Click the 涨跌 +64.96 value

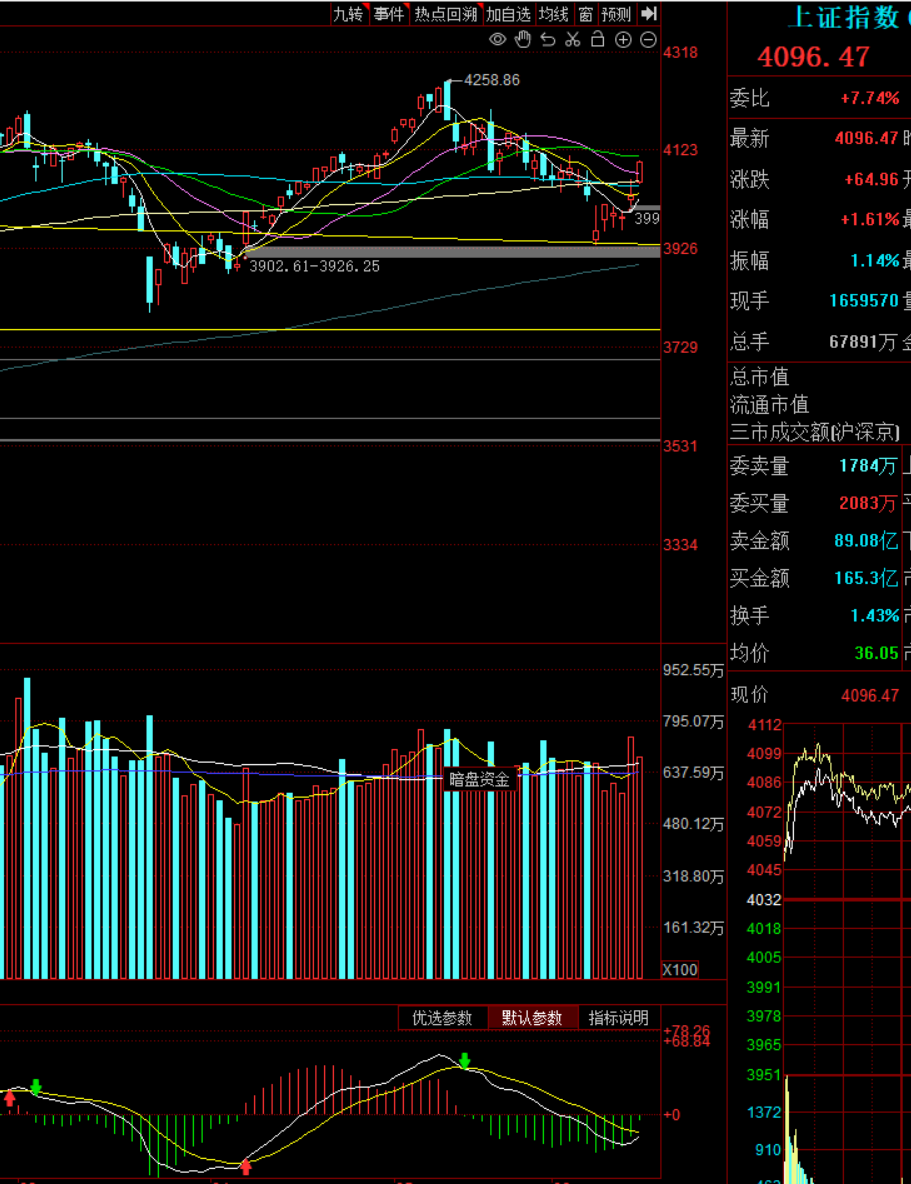point(872,180)
